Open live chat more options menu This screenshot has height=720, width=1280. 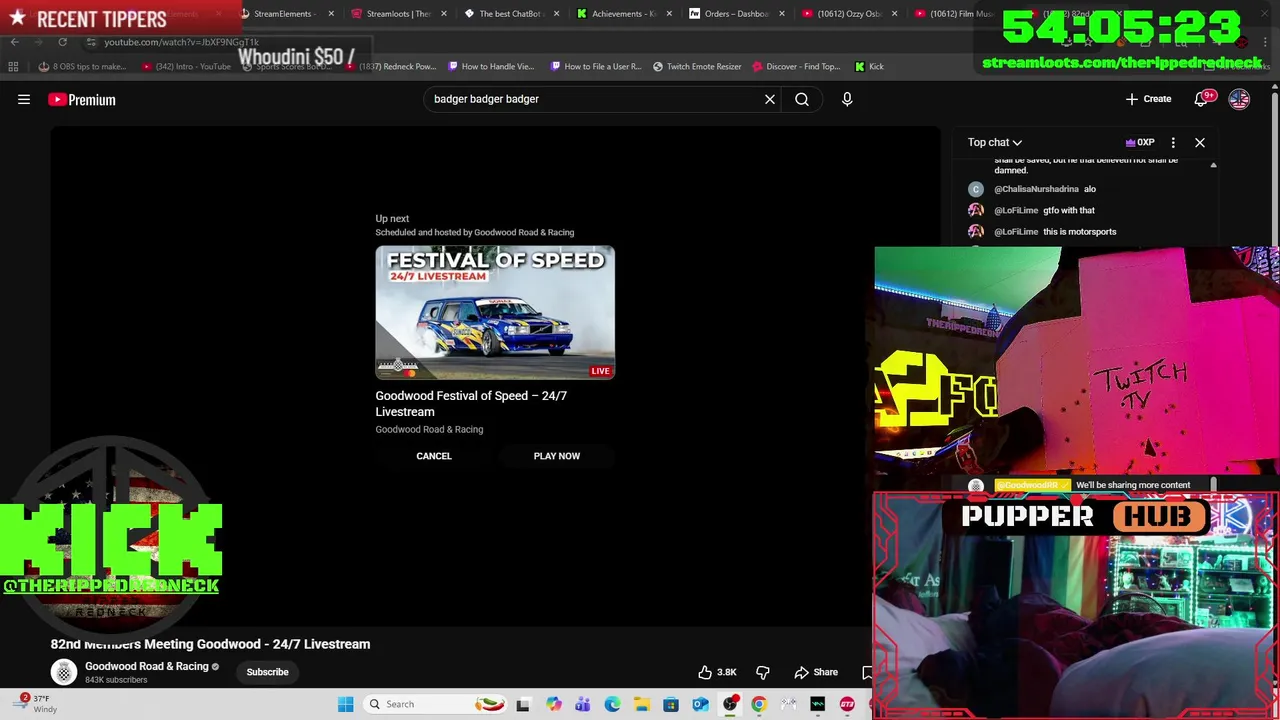[x=1173, y=142]
